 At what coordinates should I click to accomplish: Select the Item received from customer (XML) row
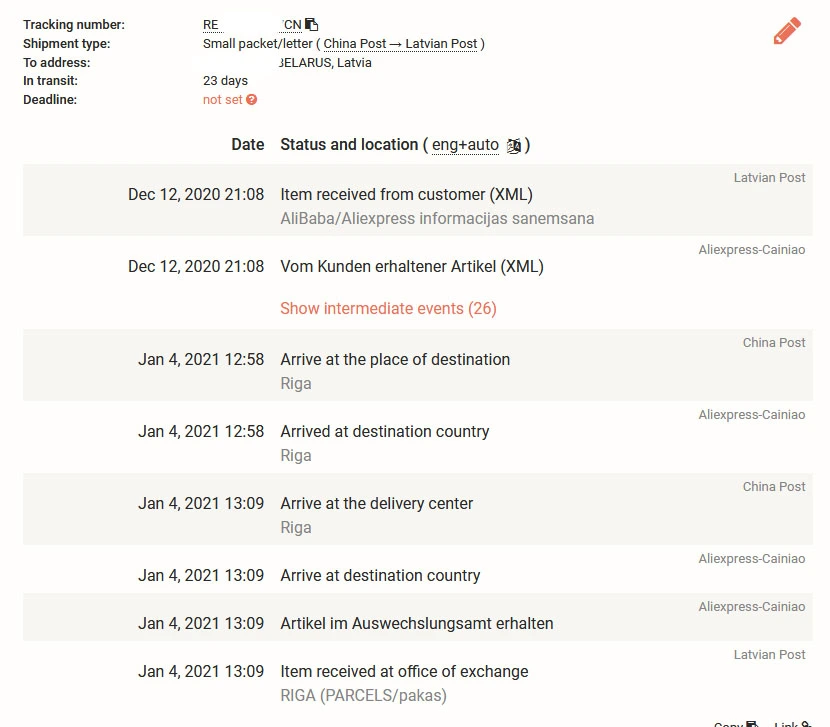coord(418,200)
